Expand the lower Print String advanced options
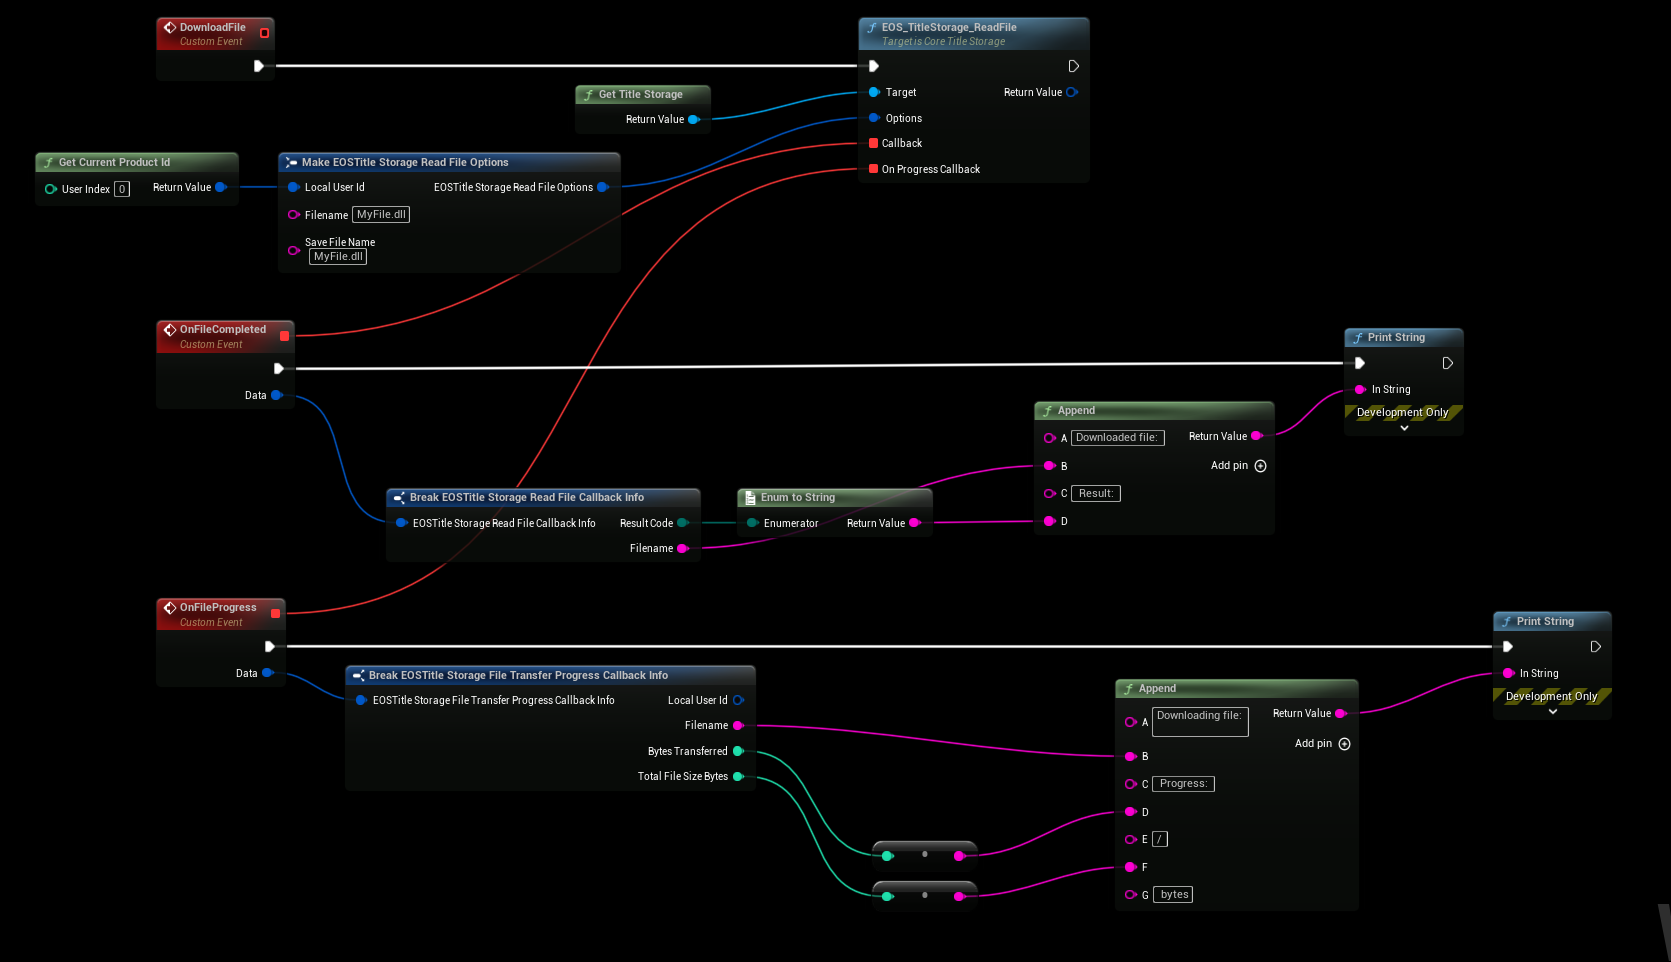 click(1552, 712)
